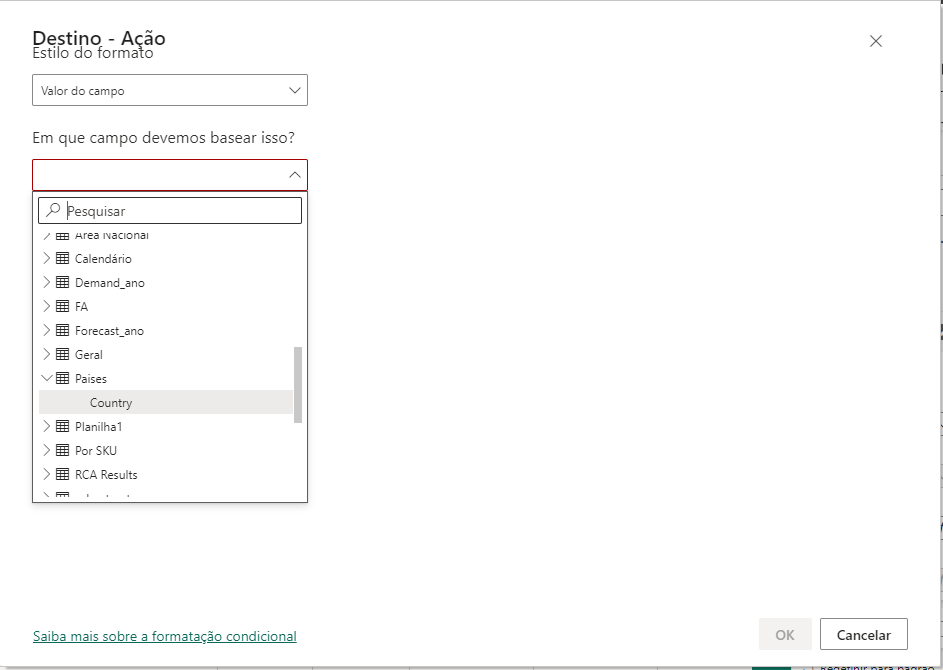Click the Forecast_ano label
The height and width of the screenshot is (670, 943).
(x=109, y=331)
